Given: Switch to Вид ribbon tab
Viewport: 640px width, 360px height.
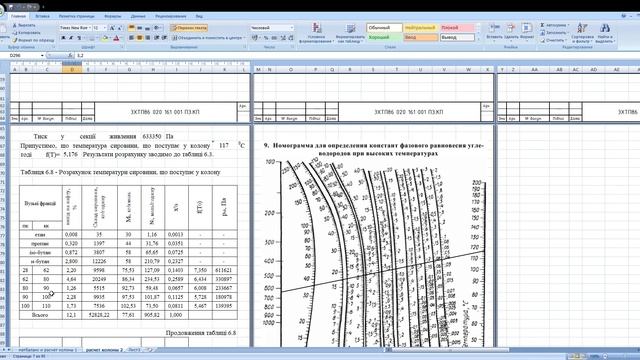Looking at the screenshot, I should 199,16.
